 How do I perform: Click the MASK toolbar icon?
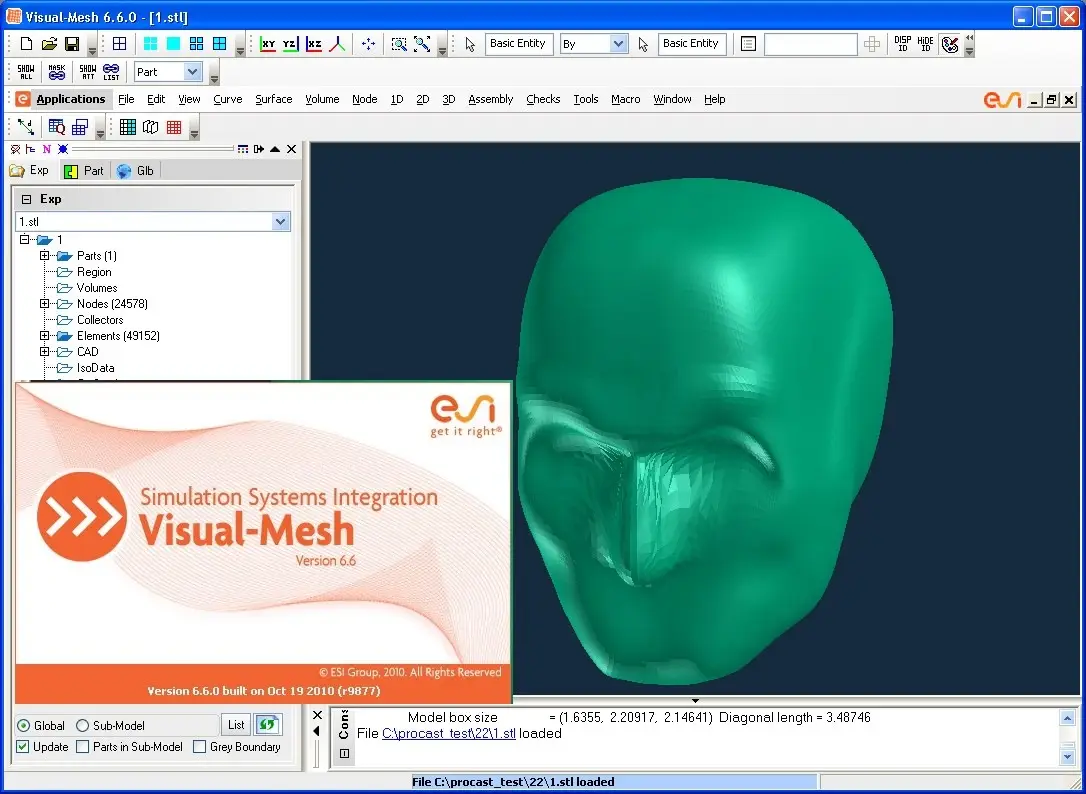point(57,71)
